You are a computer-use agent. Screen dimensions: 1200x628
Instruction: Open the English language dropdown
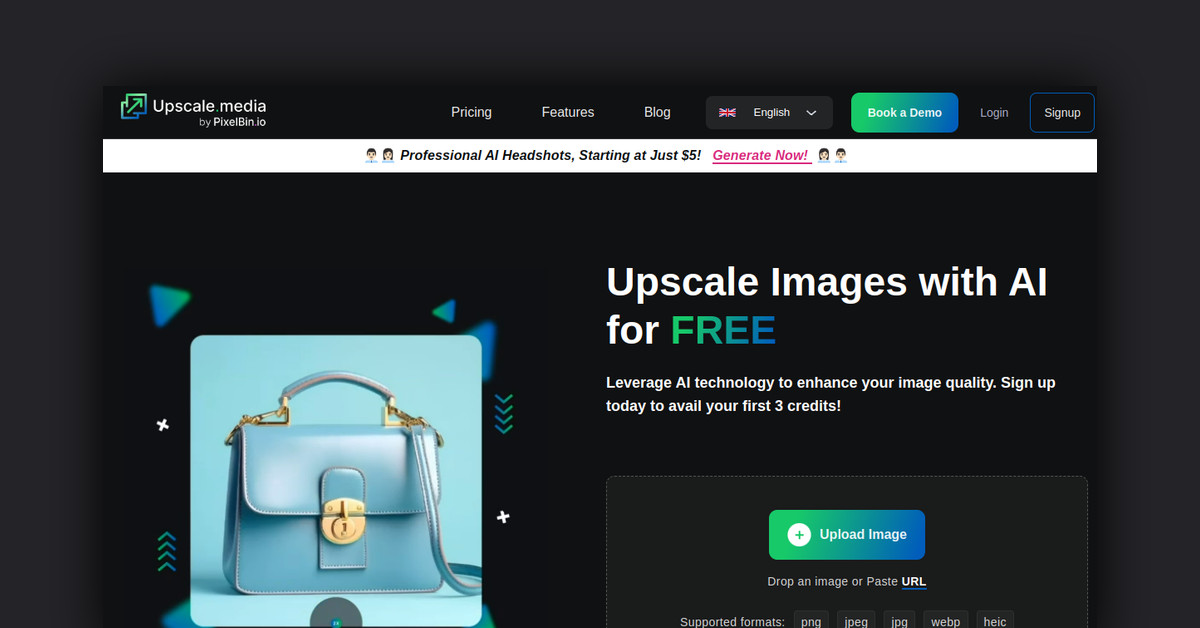click(769, 112)
